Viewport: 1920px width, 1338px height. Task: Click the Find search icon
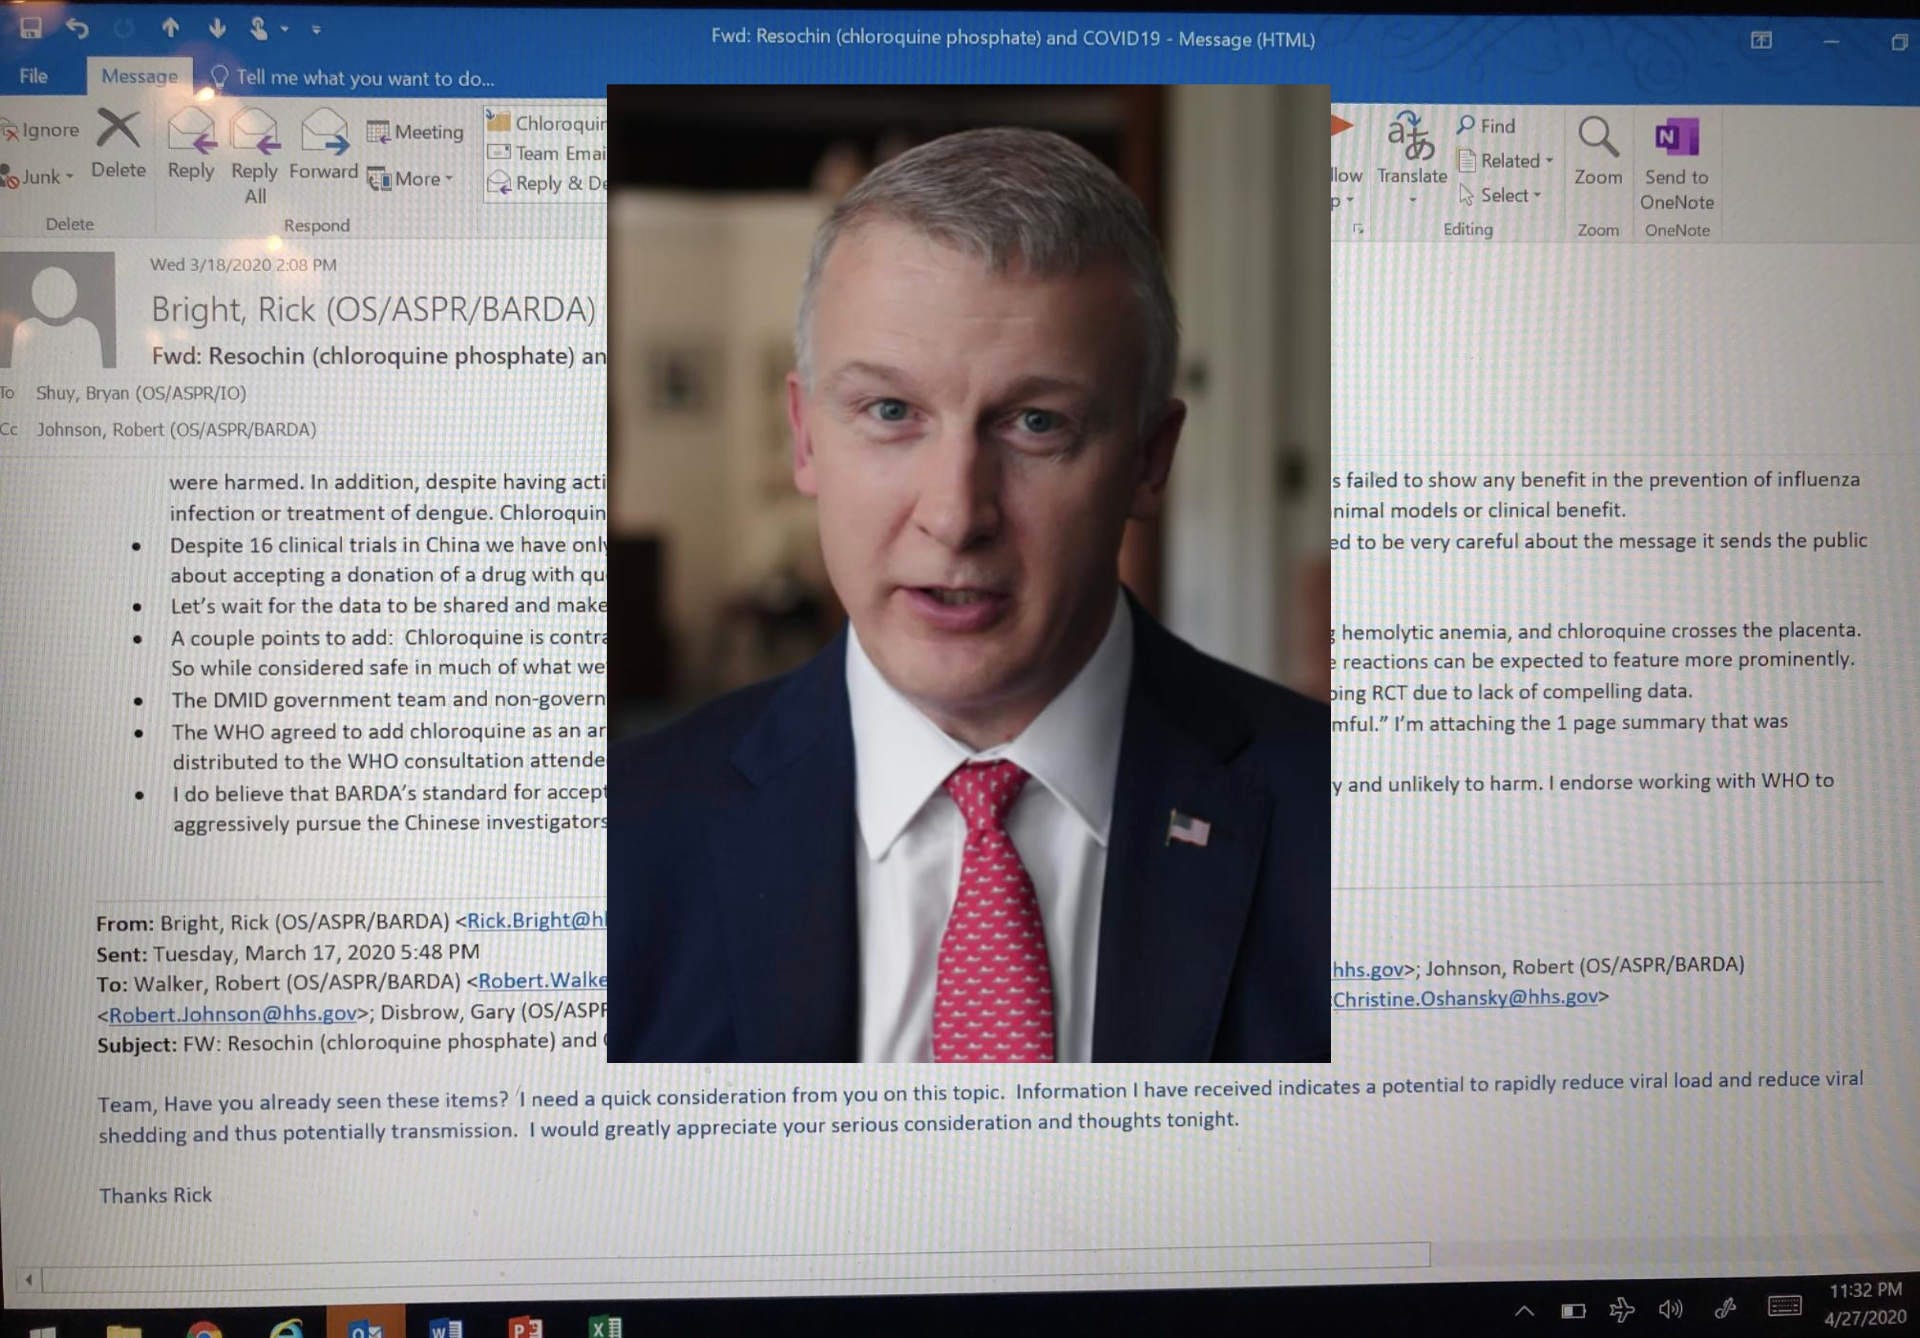tap(1466, 125)
